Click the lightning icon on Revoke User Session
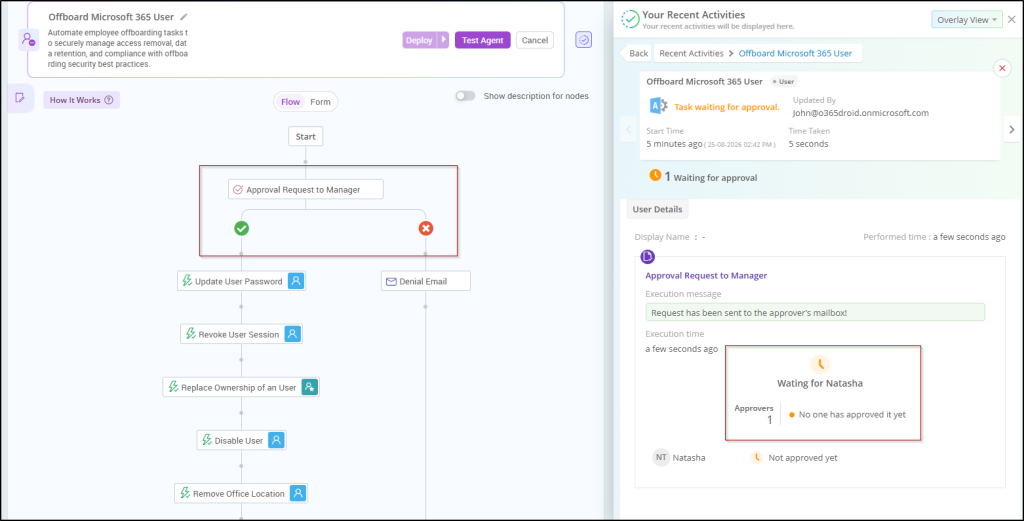The height and width of the screenshot is (521, 1024). (190, 334)
